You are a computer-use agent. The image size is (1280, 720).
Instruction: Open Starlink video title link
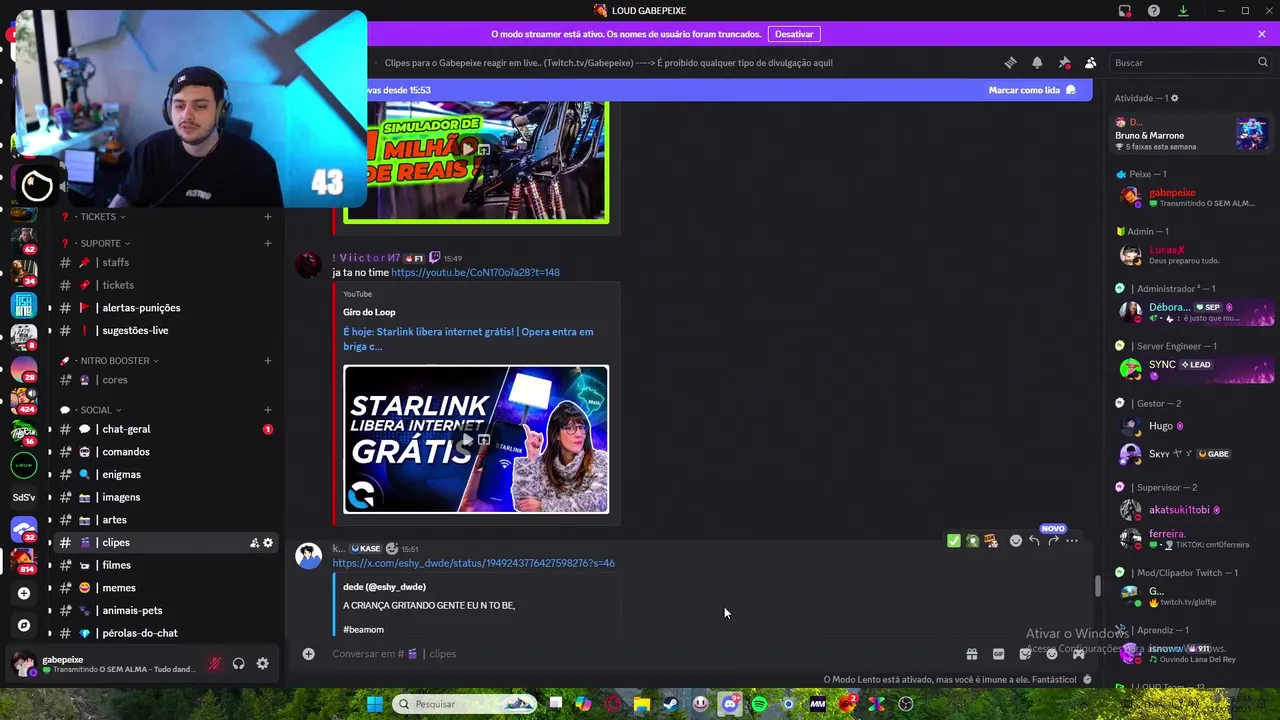click(468, 339)
